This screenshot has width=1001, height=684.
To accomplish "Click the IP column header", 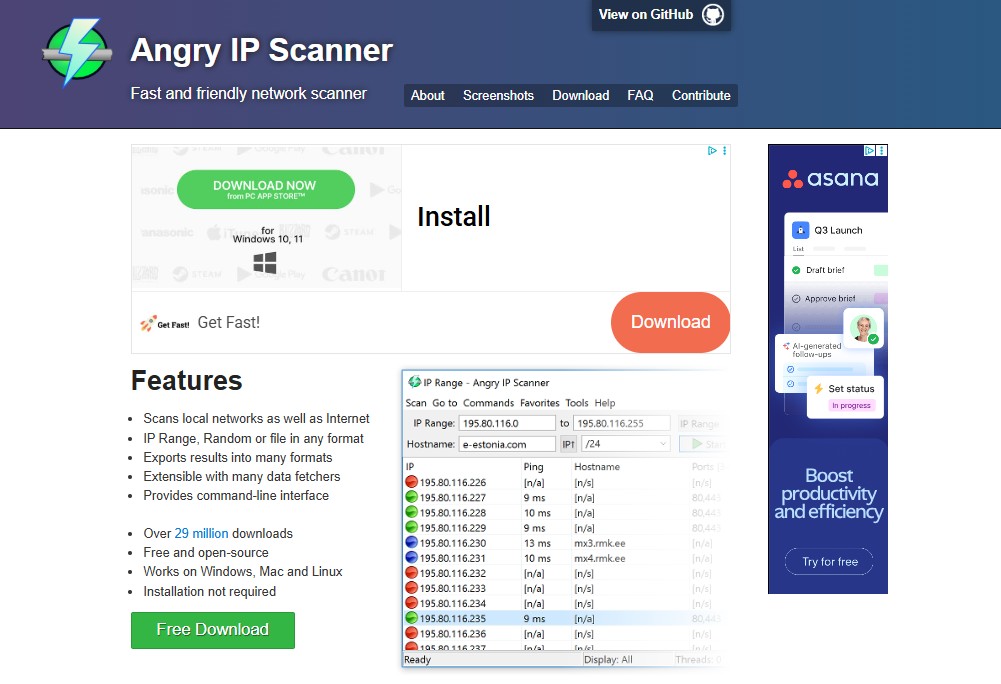I will coord(410,467).
